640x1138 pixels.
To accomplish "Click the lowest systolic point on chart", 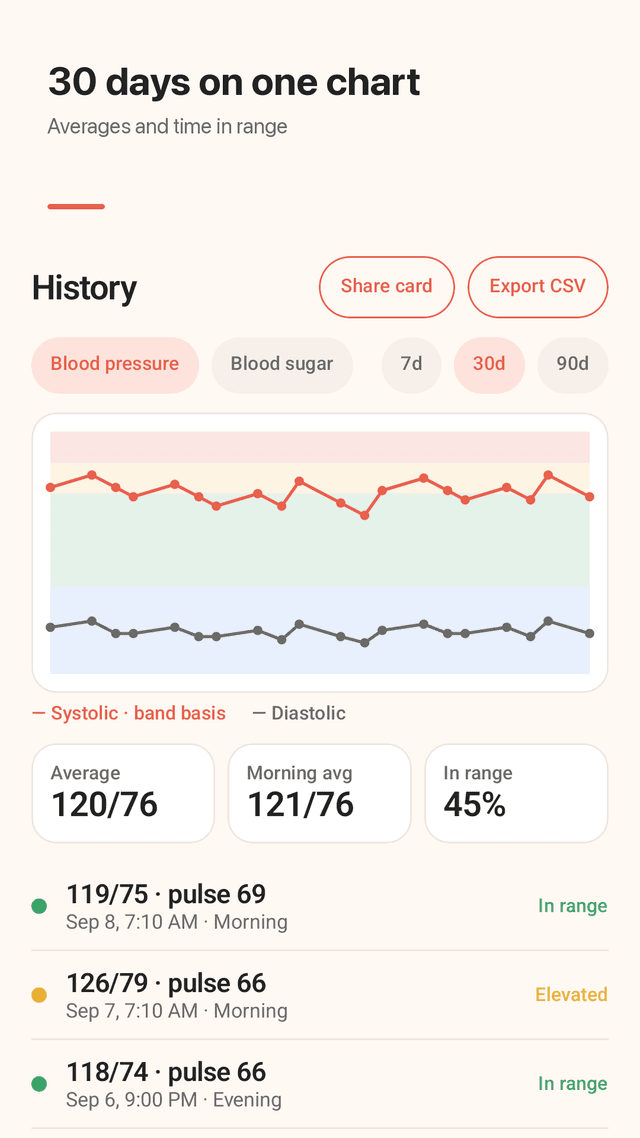I will [365, 515].
